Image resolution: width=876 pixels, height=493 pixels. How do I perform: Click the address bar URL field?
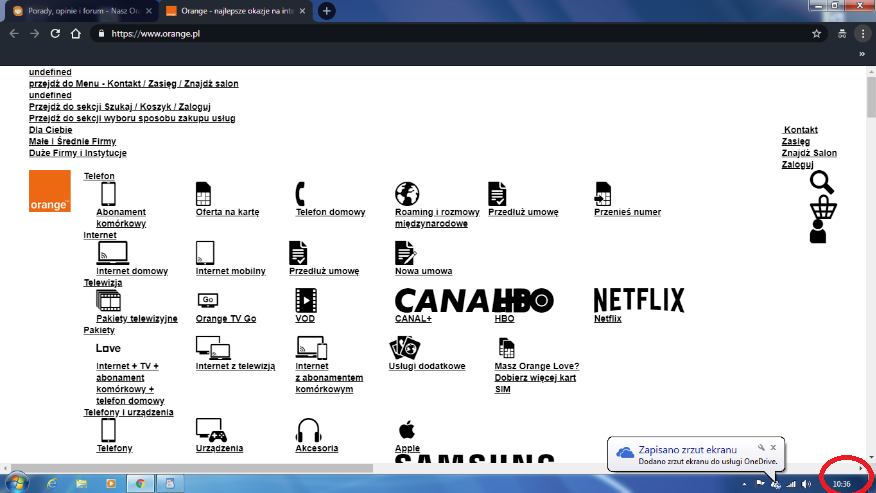click(400, 33)
